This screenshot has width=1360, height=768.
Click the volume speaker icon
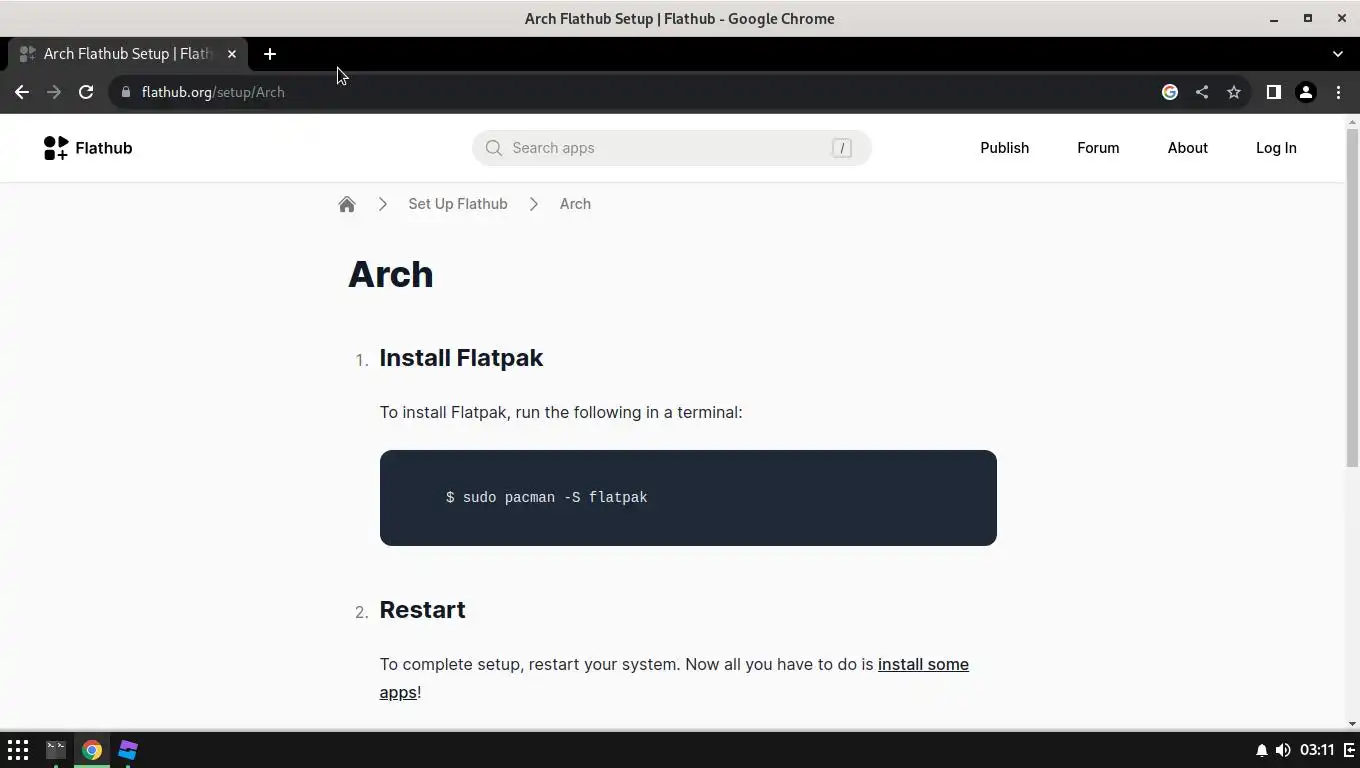point(1282,750)
